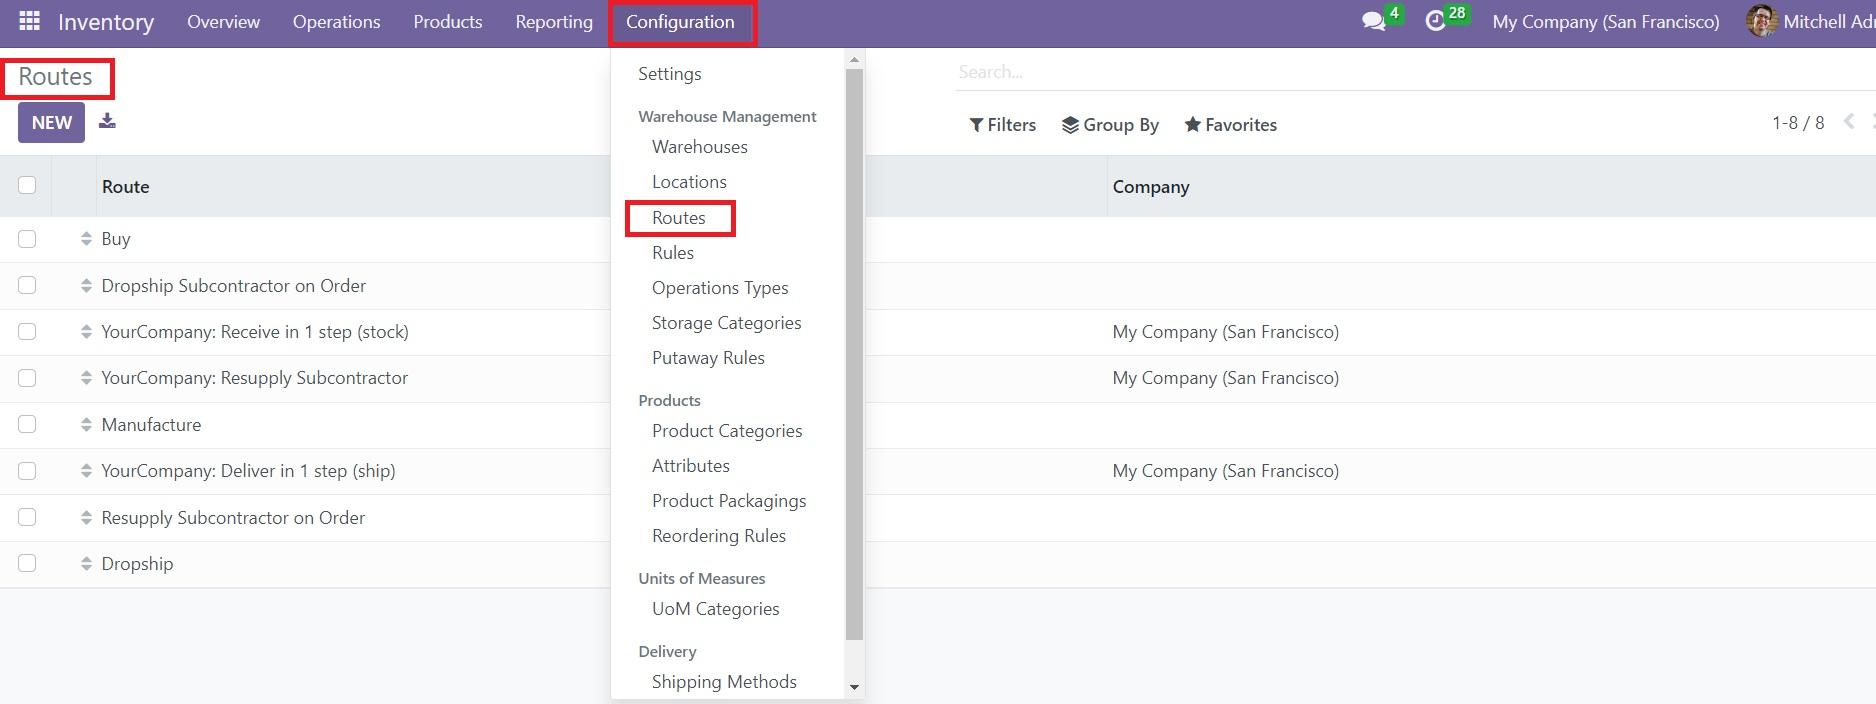Select Storage Categories menu entry

click(x=727, y=323)
